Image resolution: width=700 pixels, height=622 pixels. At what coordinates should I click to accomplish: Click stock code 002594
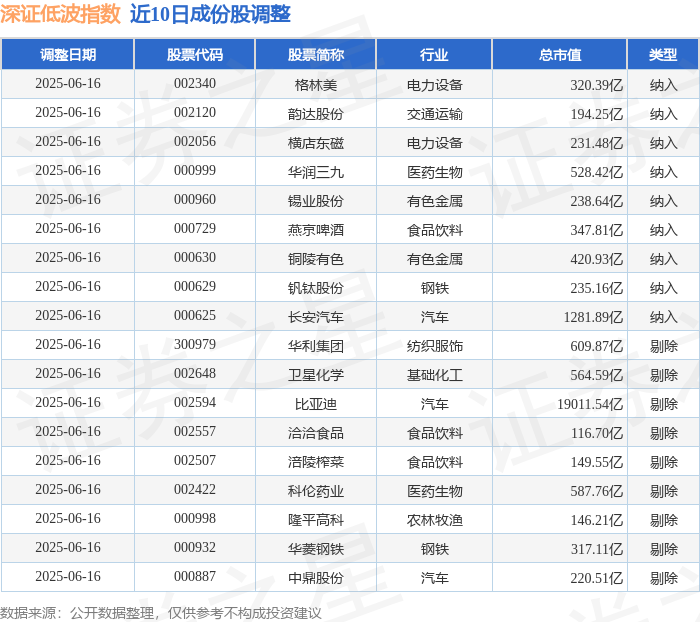click(195, 403)
